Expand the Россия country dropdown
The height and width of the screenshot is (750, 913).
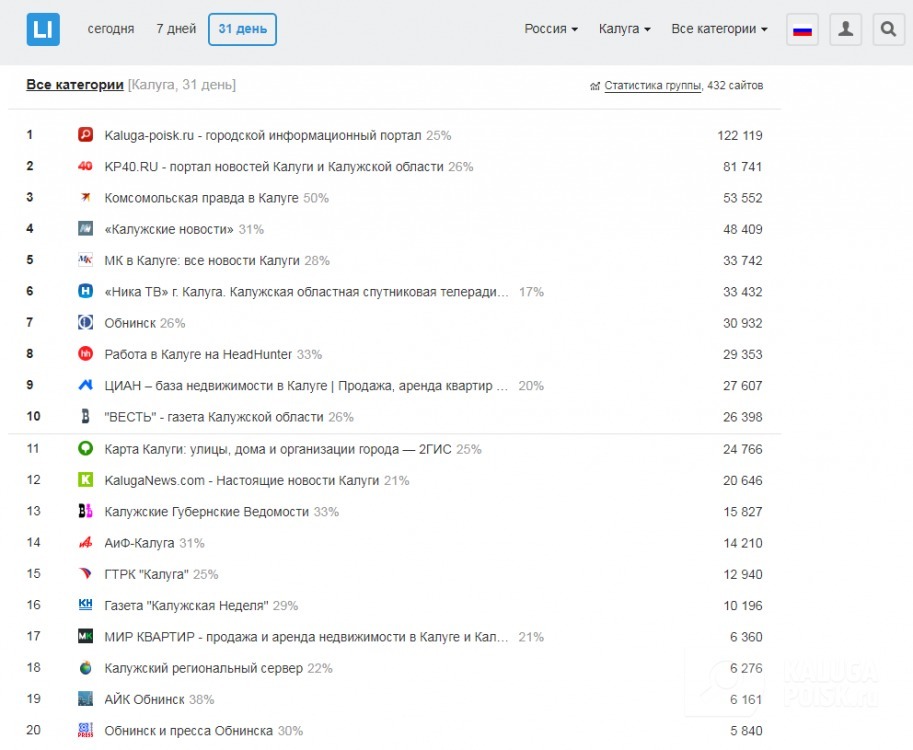tap(551, 29)
